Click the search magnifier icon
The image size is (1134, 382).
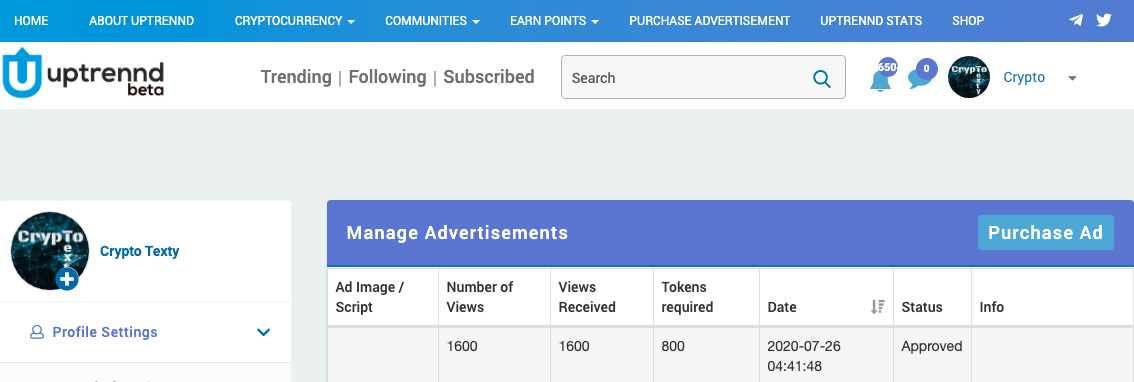pos(822,78)
